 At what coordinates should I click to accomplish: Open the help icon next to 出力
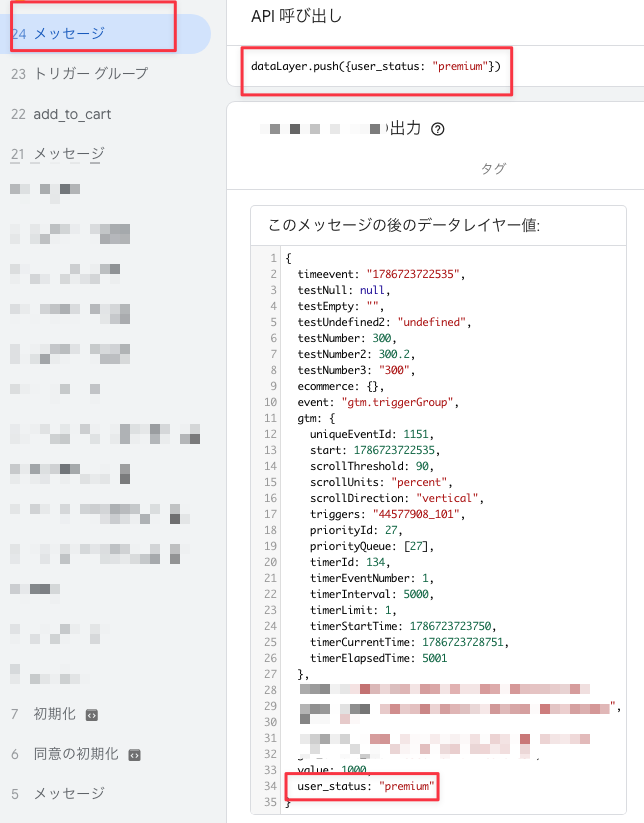pyautogui.click(x=438, y=129)
